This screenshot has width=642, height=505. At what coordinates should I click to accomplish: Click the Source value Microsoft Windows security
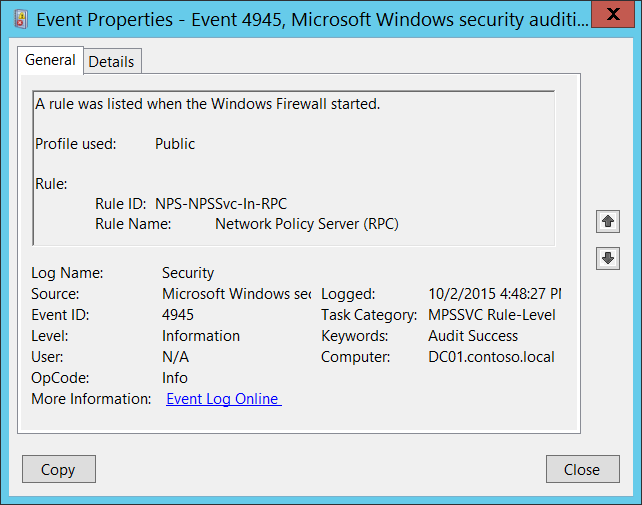(x=236, y=294)
